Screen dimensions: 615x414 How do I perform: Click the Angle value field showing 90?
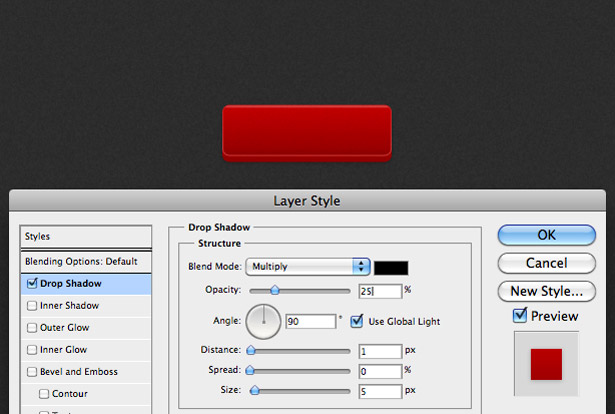(x=311, y=321)
